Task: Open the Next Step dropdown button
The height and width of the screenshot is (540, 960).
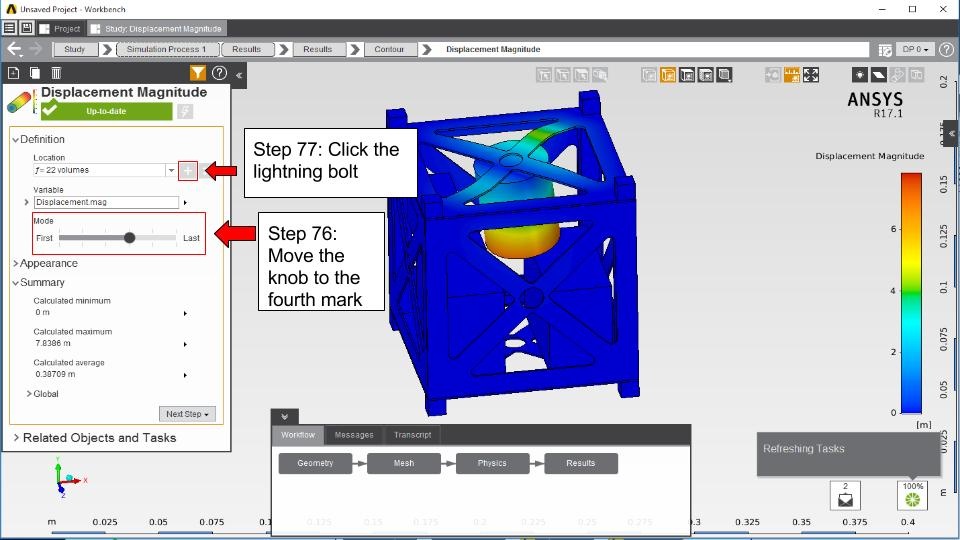Action: pos(187,414)
